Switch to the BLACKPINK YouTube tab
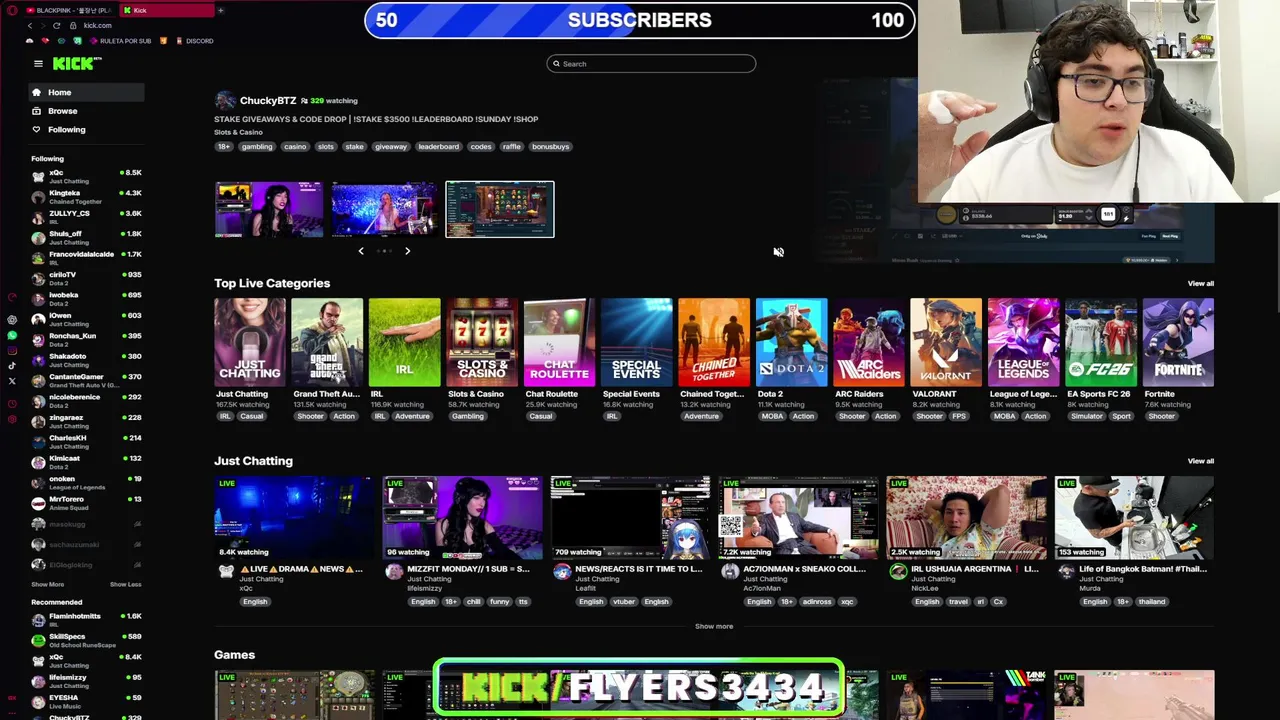 [x=68, y=10]
